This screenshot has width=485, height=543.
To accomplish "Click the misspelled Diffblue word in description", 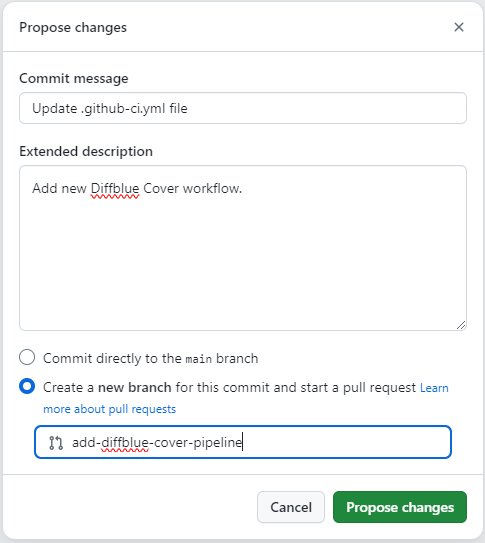I will [x=115, y=189].
